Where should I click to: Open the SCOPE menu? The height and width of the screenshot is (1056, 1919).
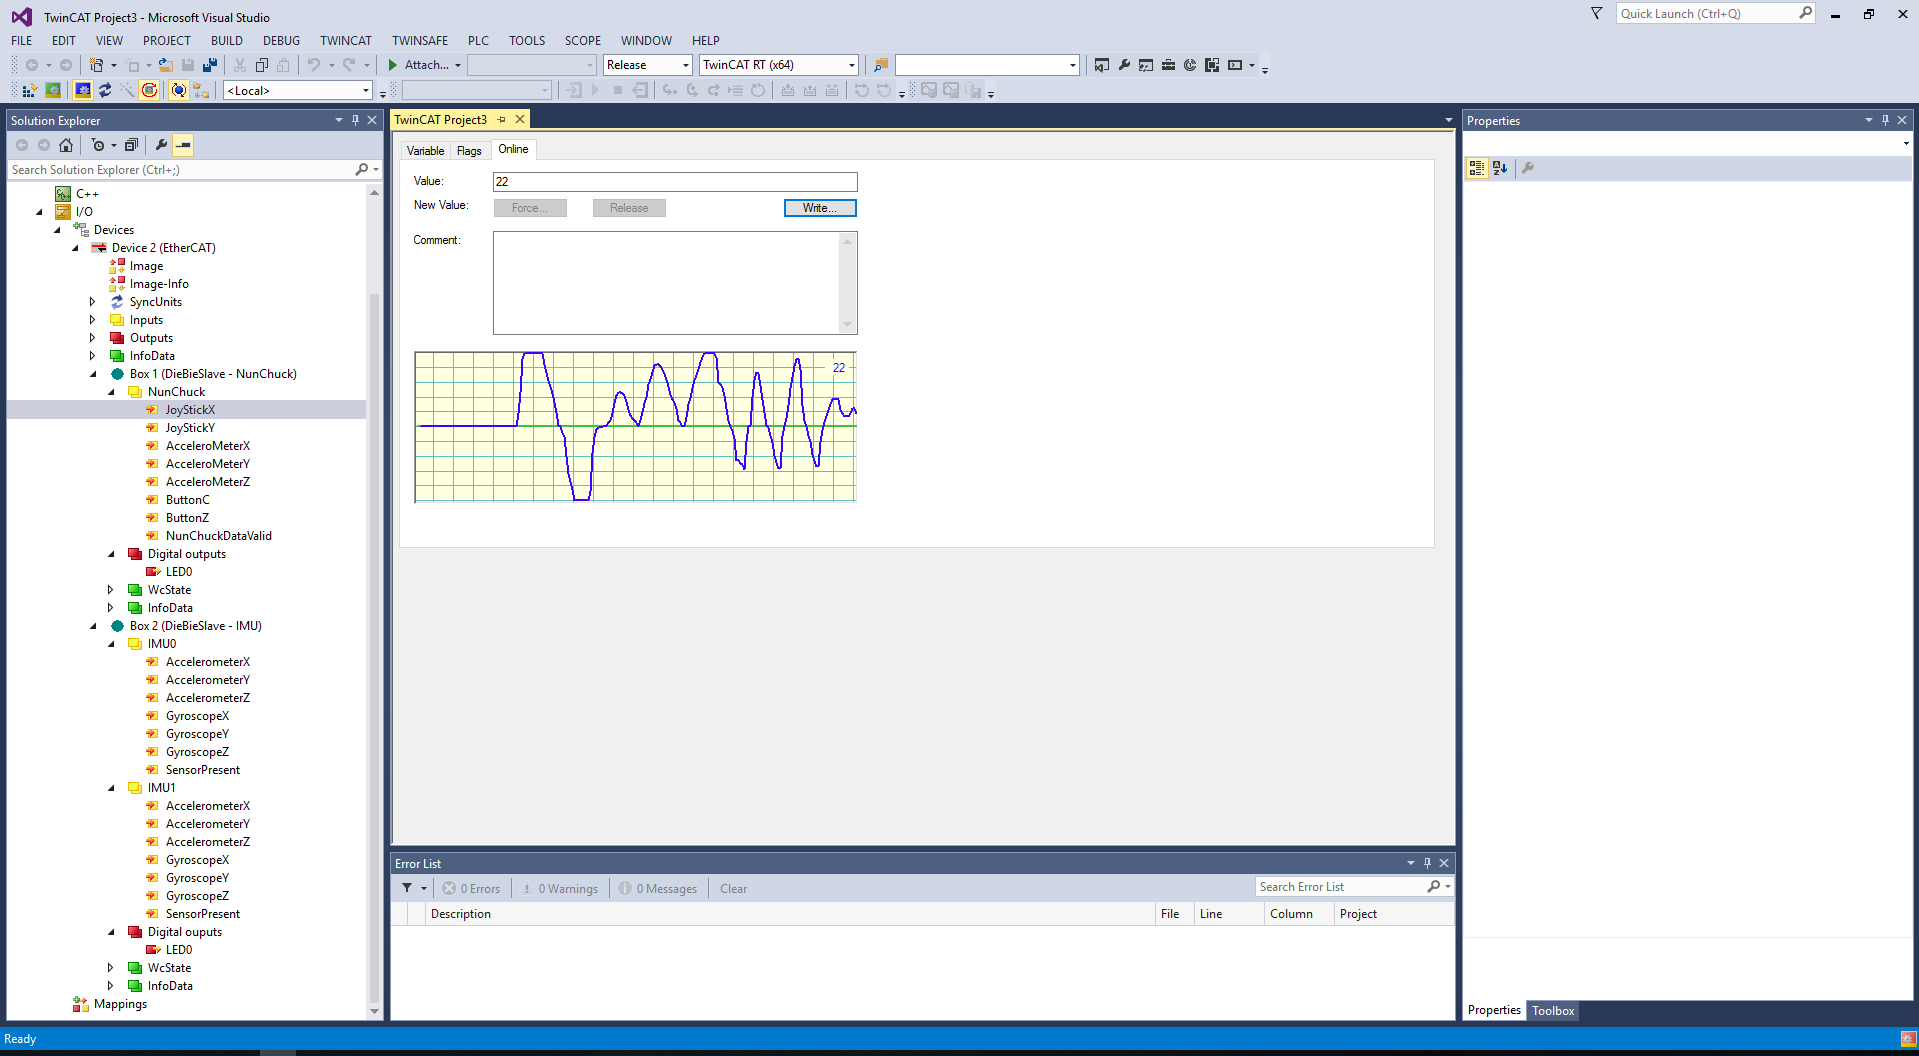(x=582, y=41)
